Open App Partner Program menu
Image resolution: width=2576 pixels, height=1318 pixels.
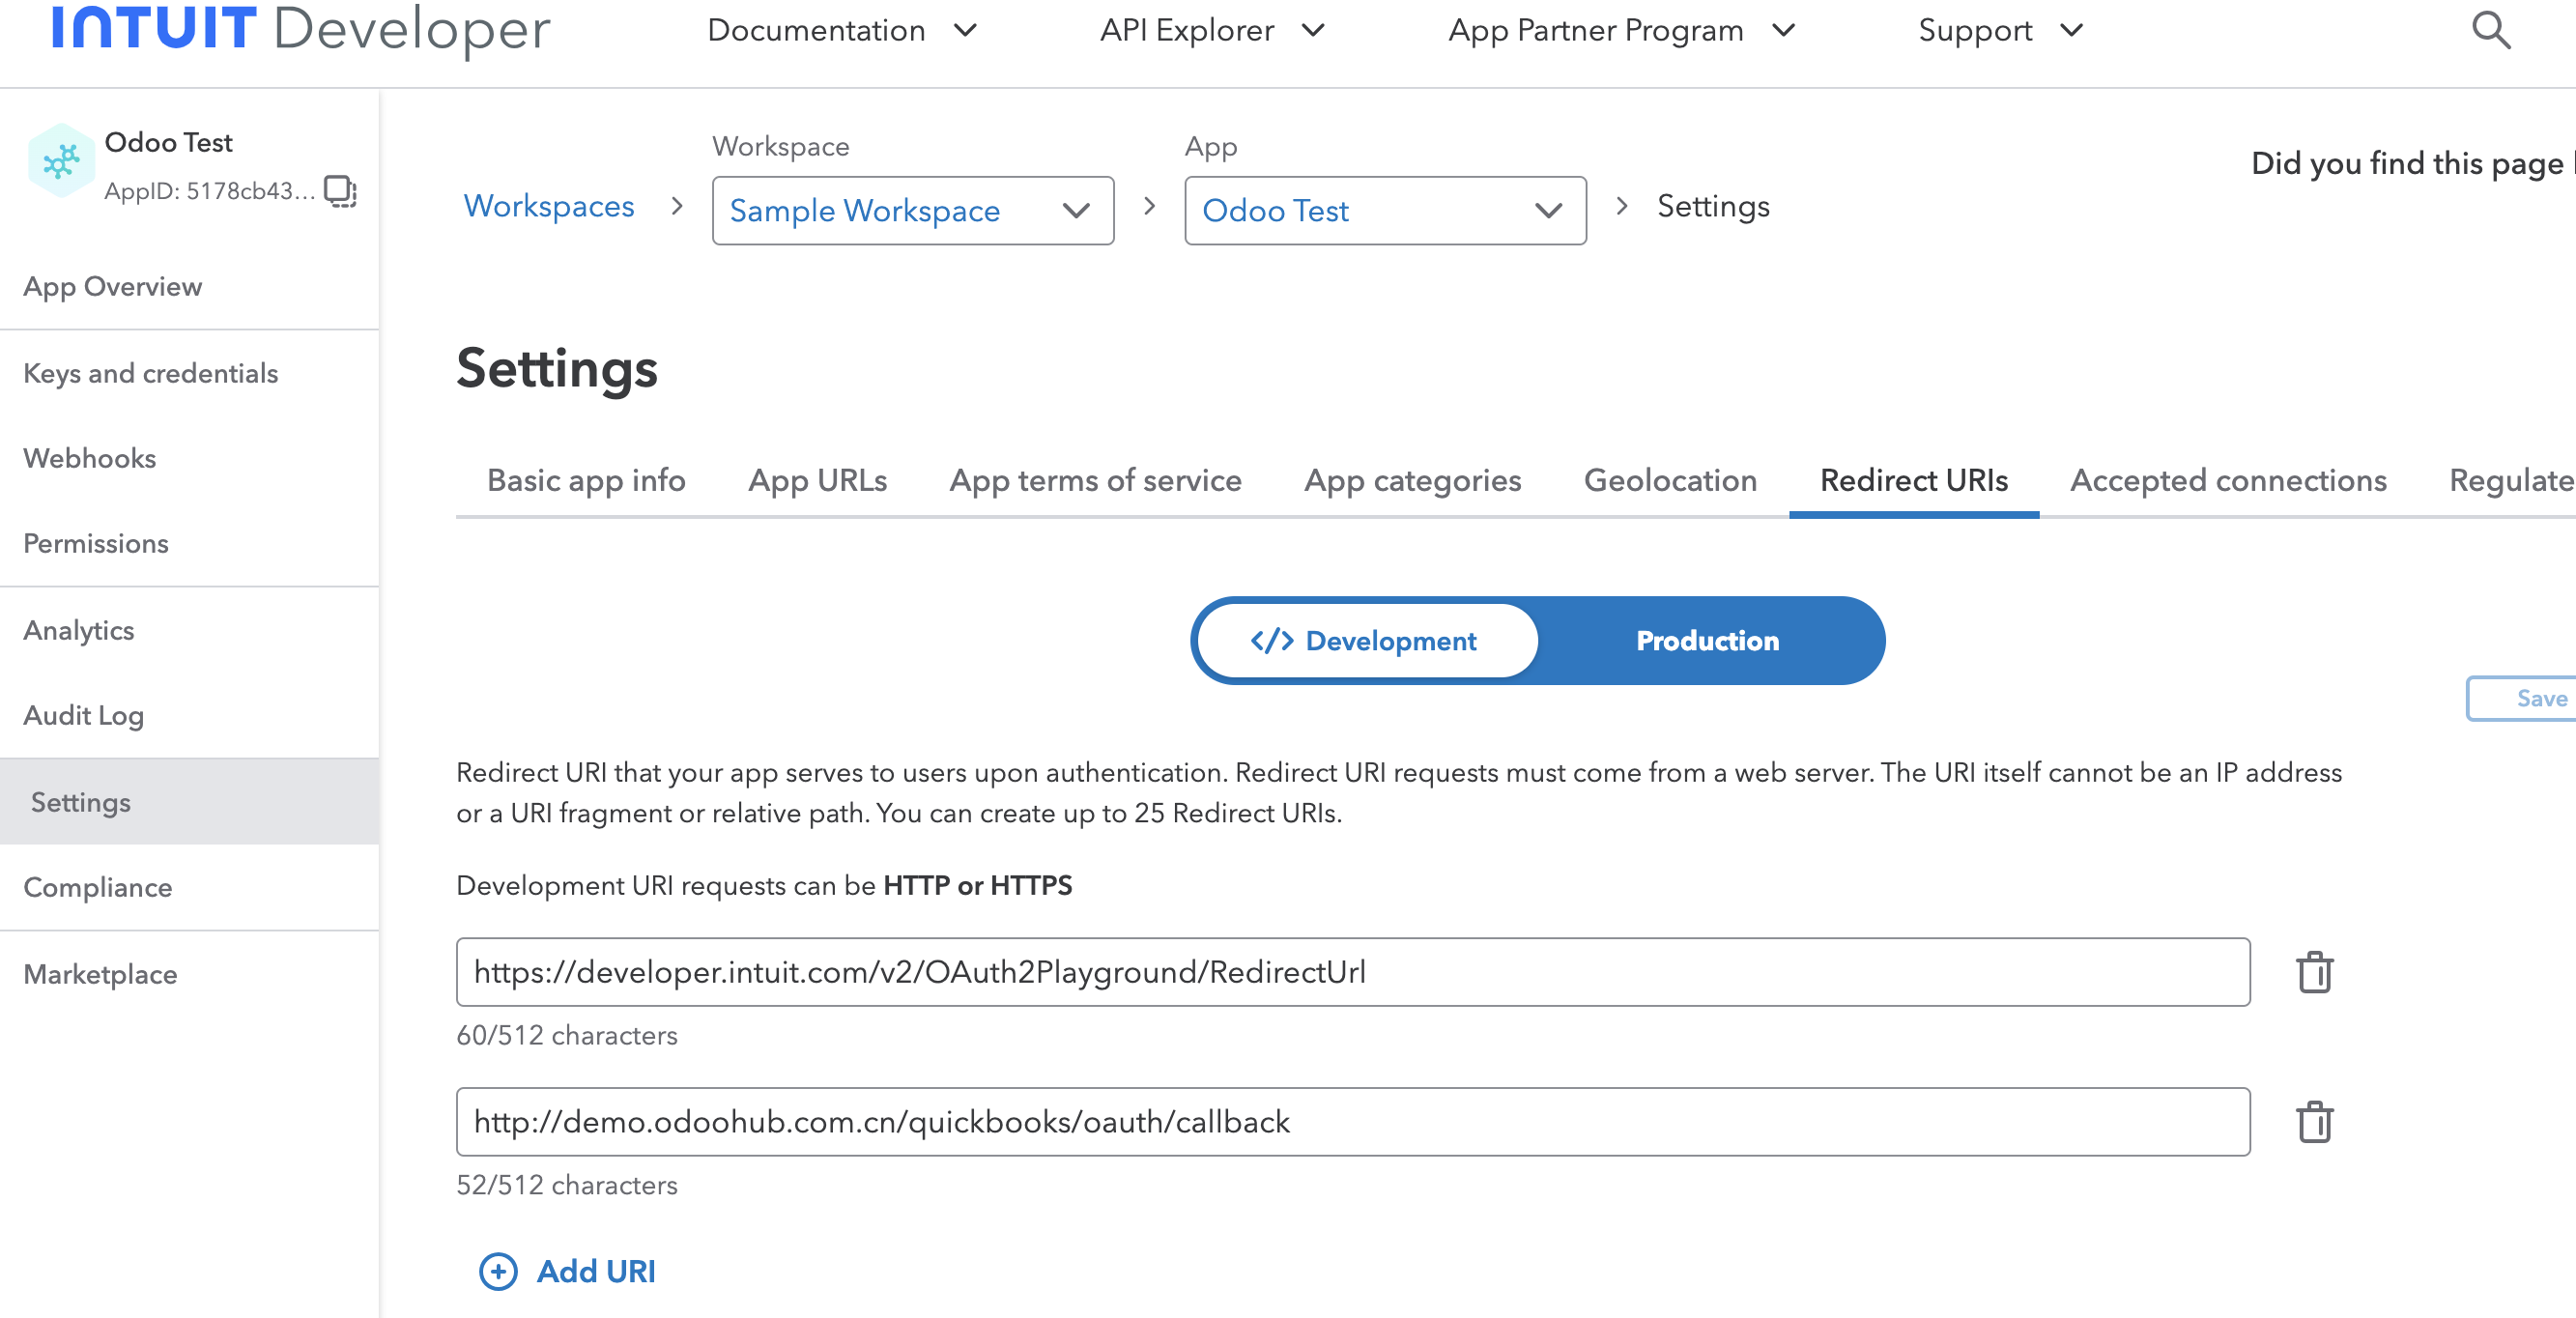click(1621, 30)
